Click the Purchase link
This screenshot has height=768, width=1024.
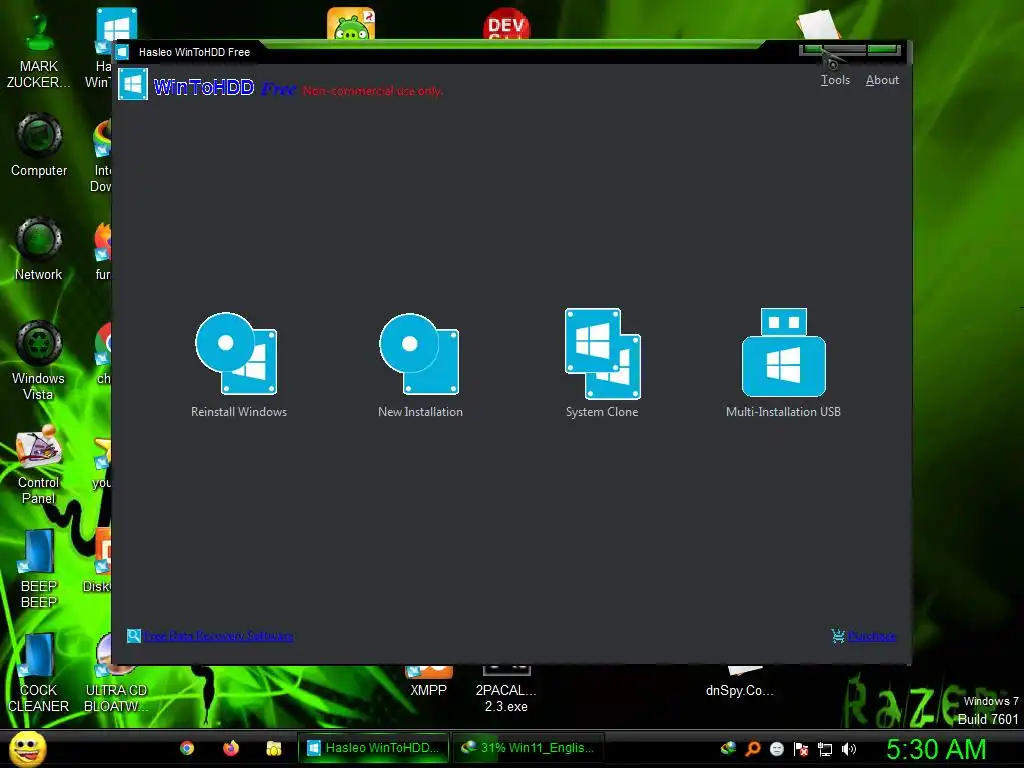(872, 636)
